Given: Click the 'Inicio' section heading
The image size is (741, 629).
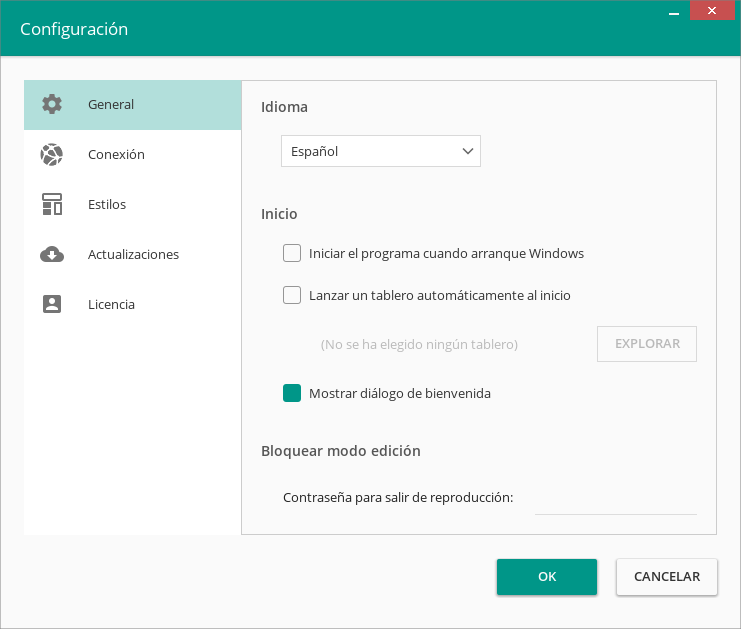Looking at the screenshot, I should [x=279, y=214].
